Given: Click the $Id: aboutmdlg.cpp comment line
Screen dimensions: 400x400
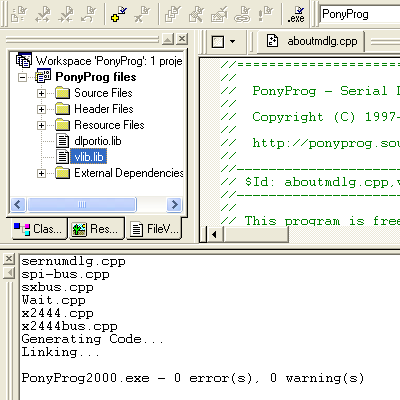Looking at the screenshot, I should click(310, 182).
